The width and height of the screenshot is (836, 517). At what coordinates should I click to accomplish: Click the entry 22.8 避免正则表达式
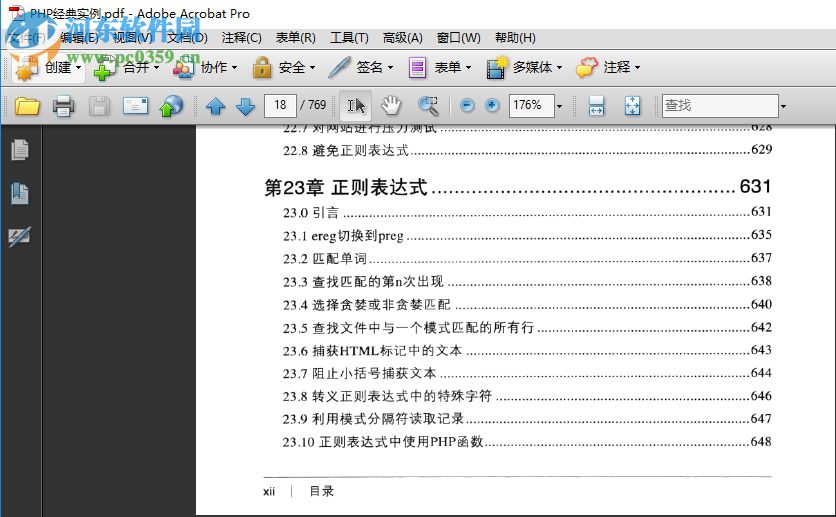tap(346, 150)
